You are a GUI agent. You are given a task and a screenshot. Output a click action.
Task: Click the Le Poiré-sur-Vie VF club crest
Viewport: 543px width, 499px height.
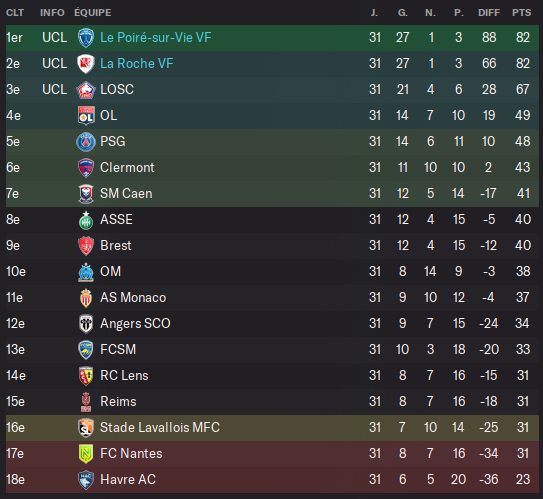pyautogui.click(x=86, y=38)
